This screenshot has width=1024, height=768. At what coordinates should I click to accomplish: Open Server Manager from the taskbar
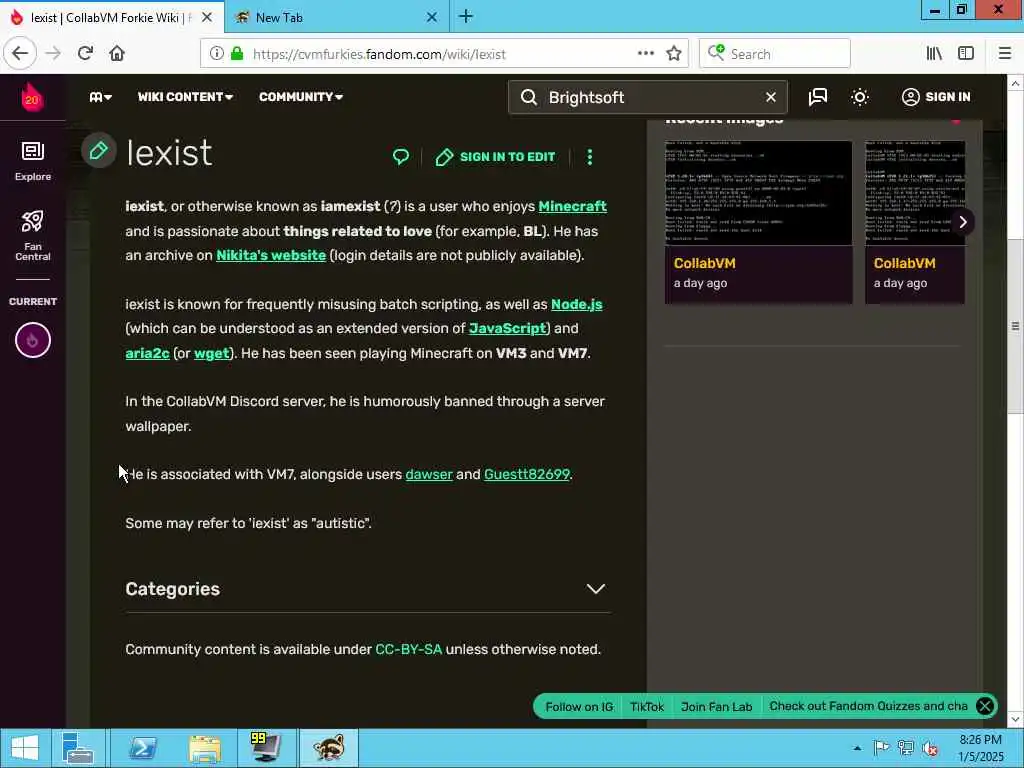pos(78,748)
